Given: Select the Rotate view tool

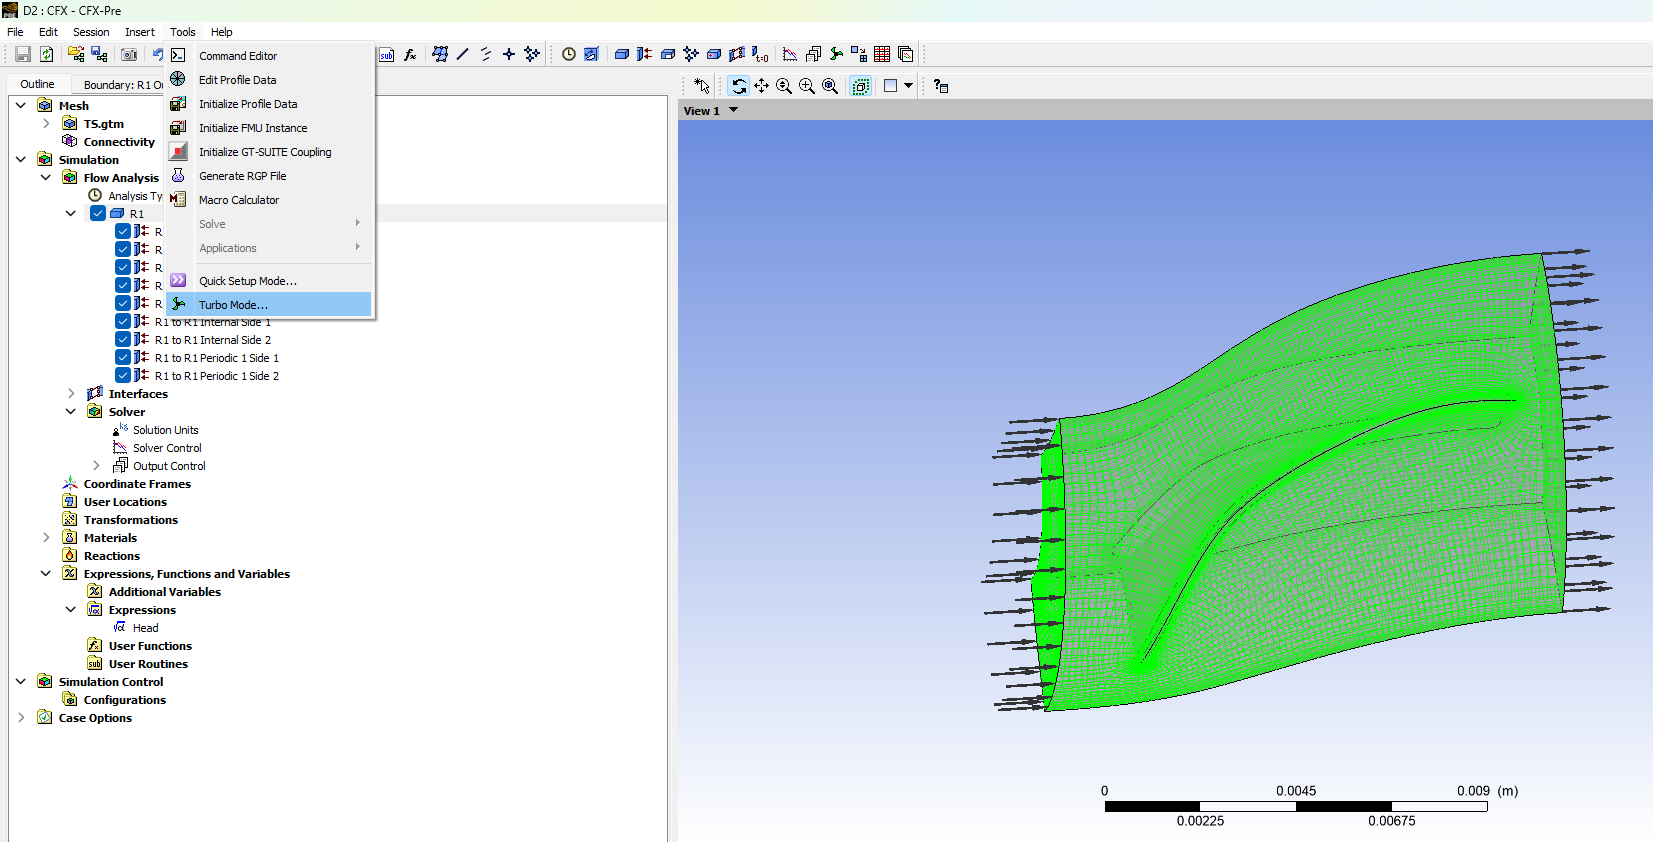Looking at the screenshot, I should click(x=738, y=86).
